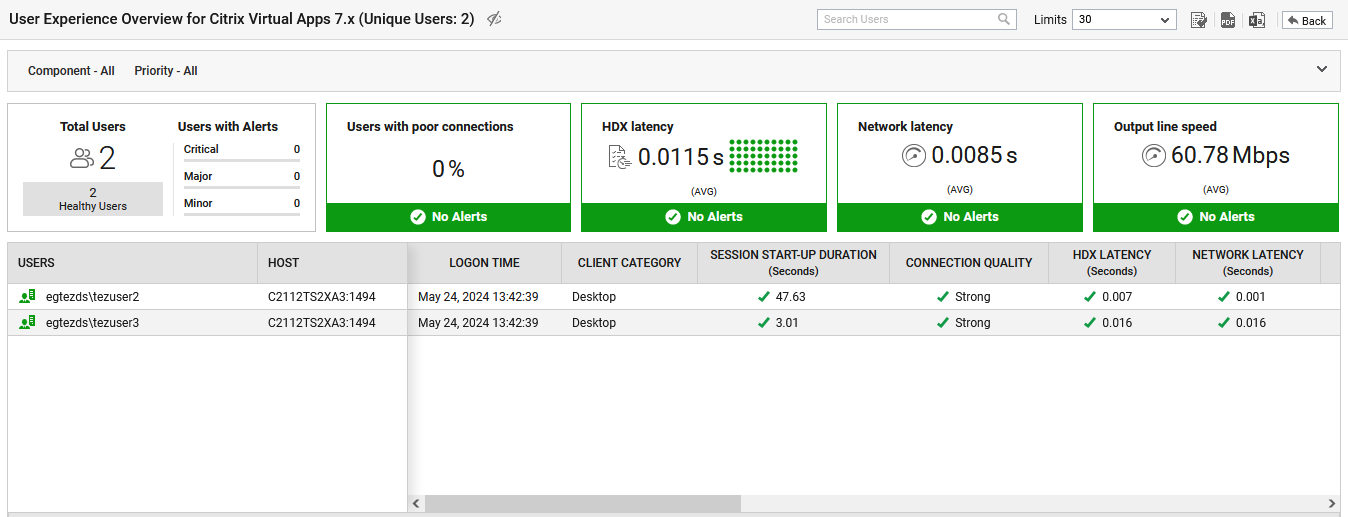Click the search magnifier icon in Search Users

[x=1004, y=19]
